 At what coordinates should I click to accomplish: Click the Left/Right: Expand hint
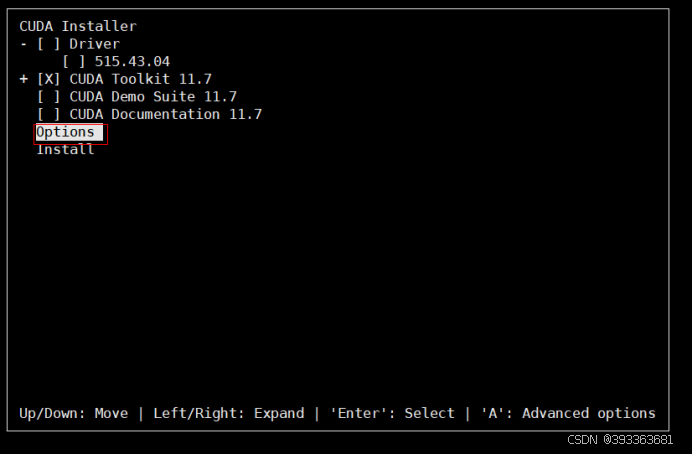point(229,413)
